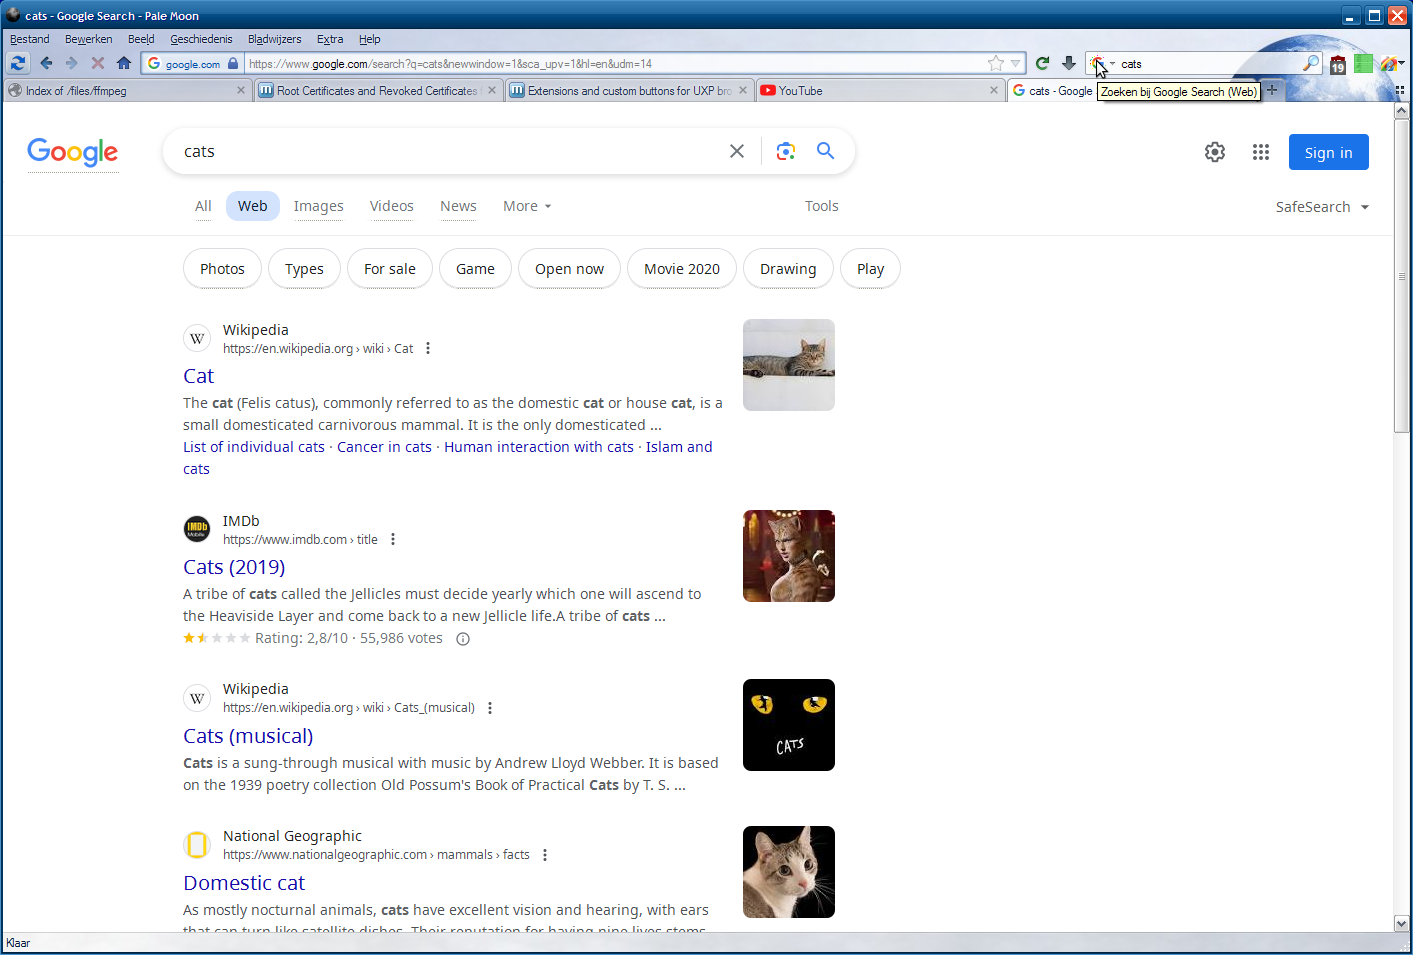1413x955 pixels.
Task: Click the colorful icon at the toolbar's end
Action: click(x=1388, y=64)
